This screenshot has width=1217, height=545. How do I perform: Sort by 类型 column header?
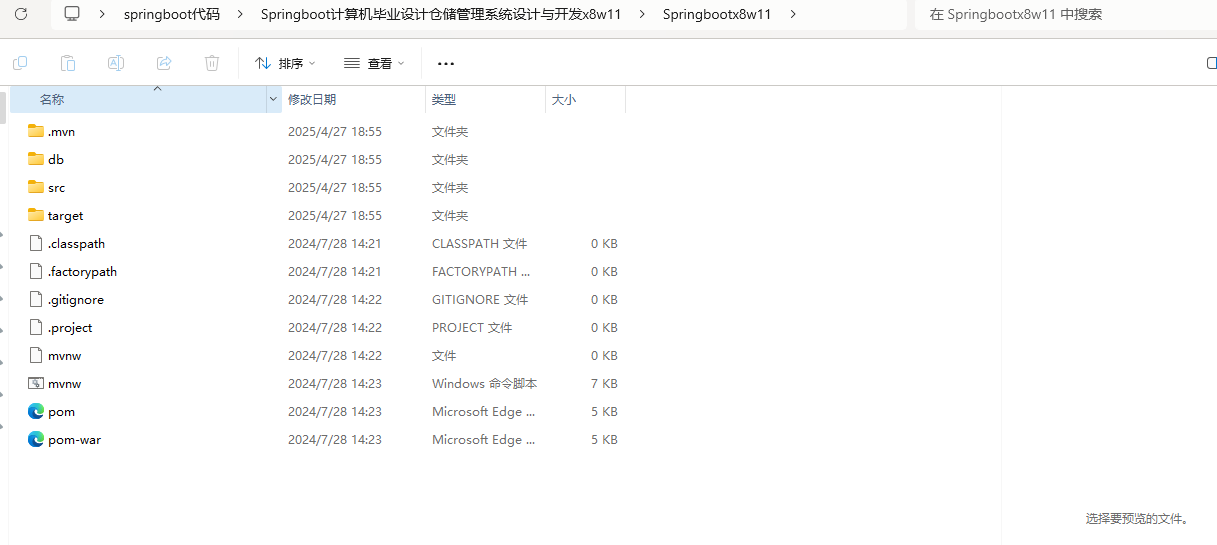point(485,100)
